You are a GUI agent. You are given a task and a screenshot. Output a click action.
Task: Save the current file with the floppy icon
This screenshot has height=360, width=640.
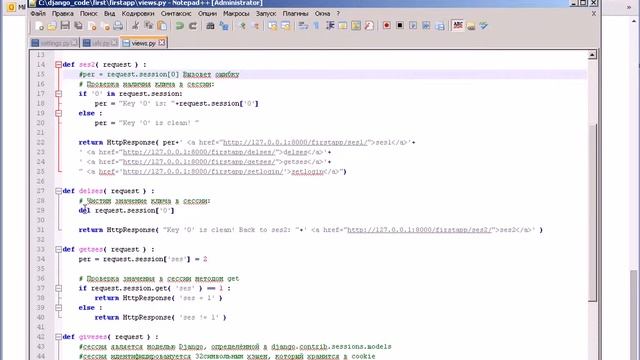pyautogui.click(x=65, y=26)
